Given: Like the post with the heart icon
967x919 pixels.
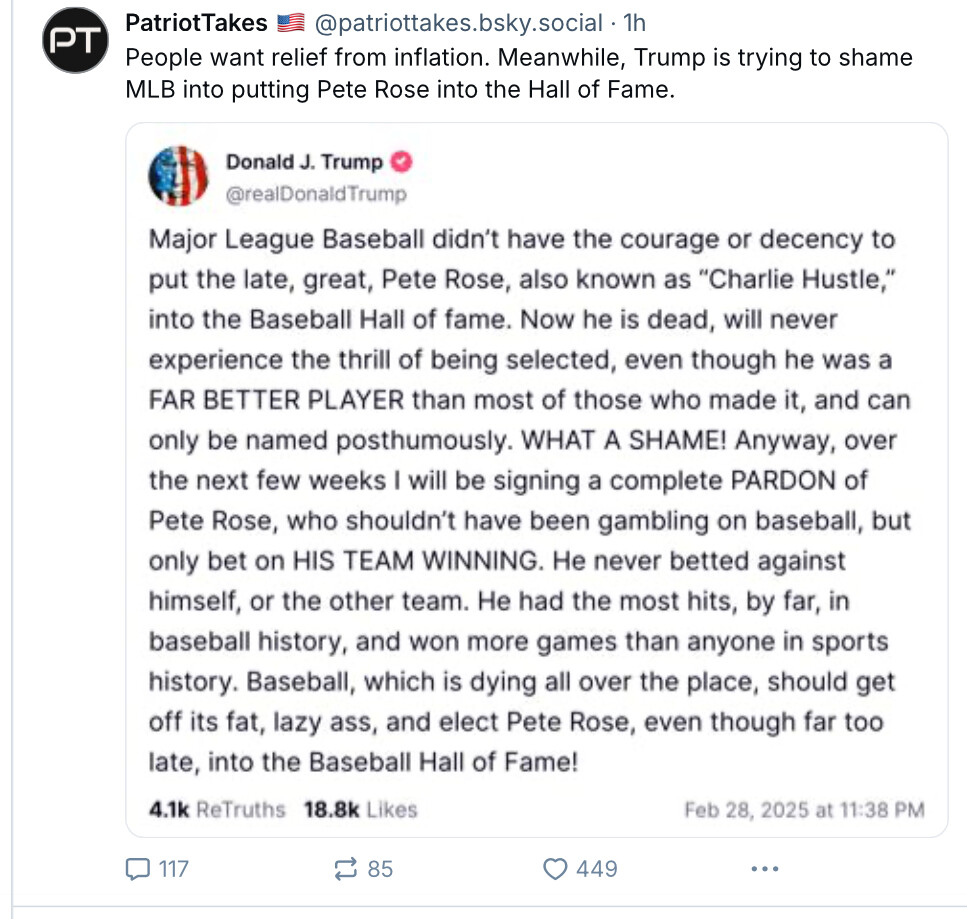Looking at the screenshot, I should pos(555,869).
